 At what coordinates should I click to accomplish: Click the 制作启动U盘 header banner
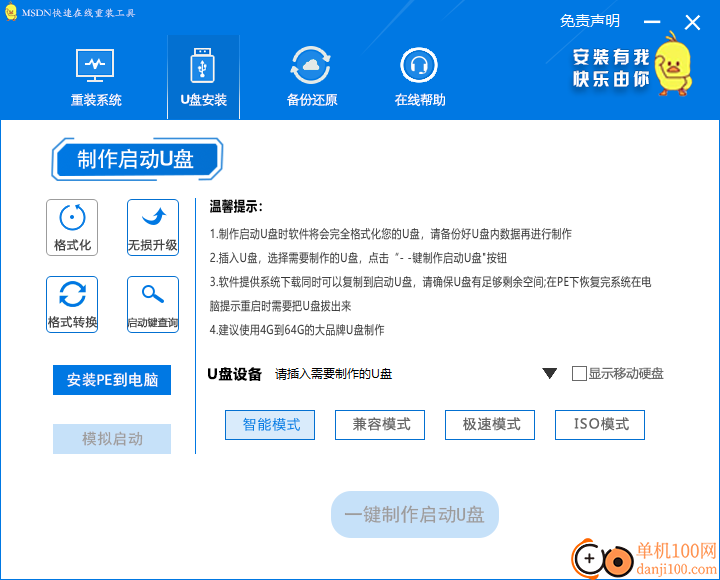coord(137,159)
